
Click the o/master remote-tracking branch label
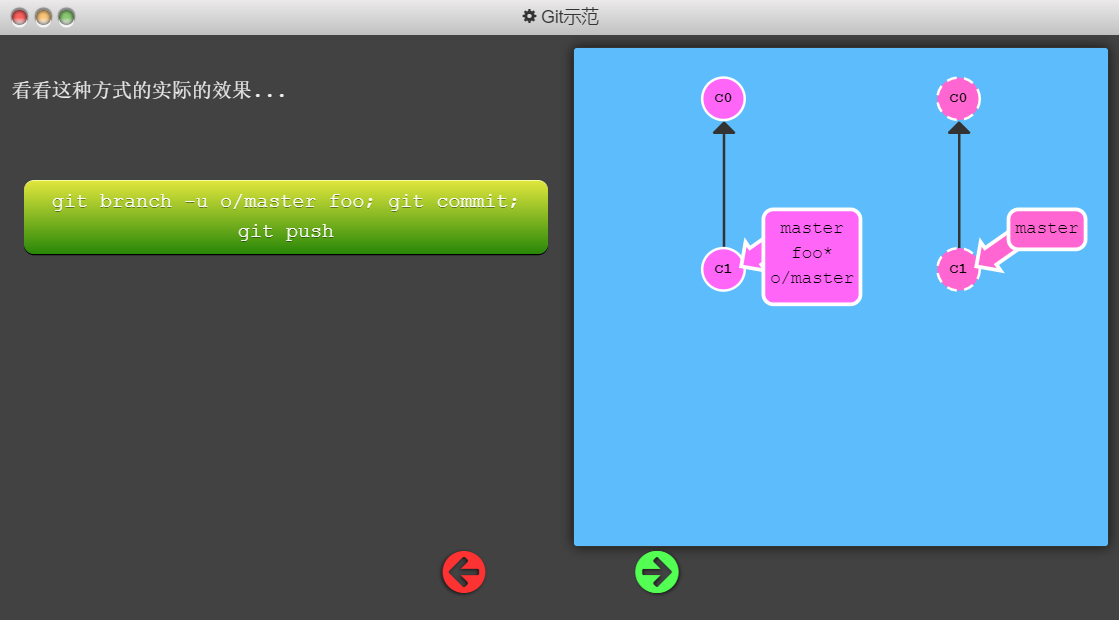[812, 278]
